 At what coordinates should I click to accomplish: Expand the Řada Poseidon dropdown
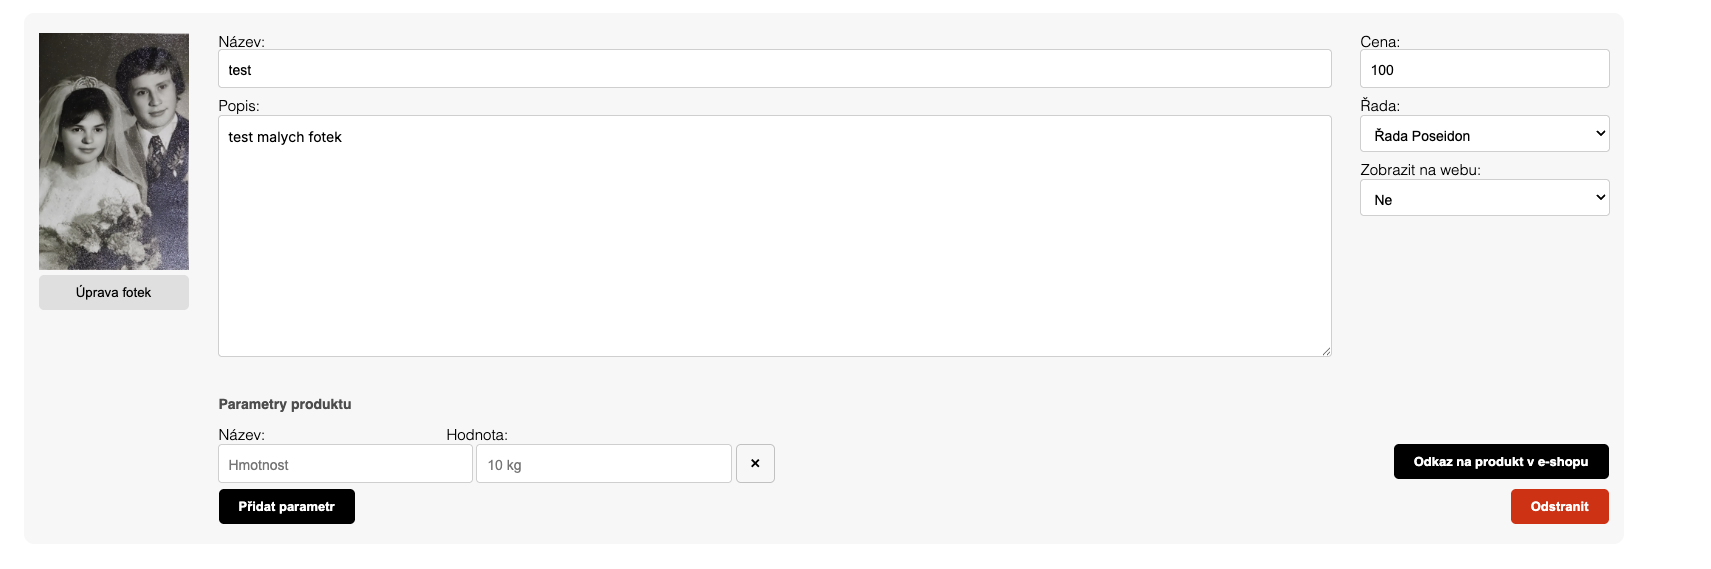(1484, 134)
